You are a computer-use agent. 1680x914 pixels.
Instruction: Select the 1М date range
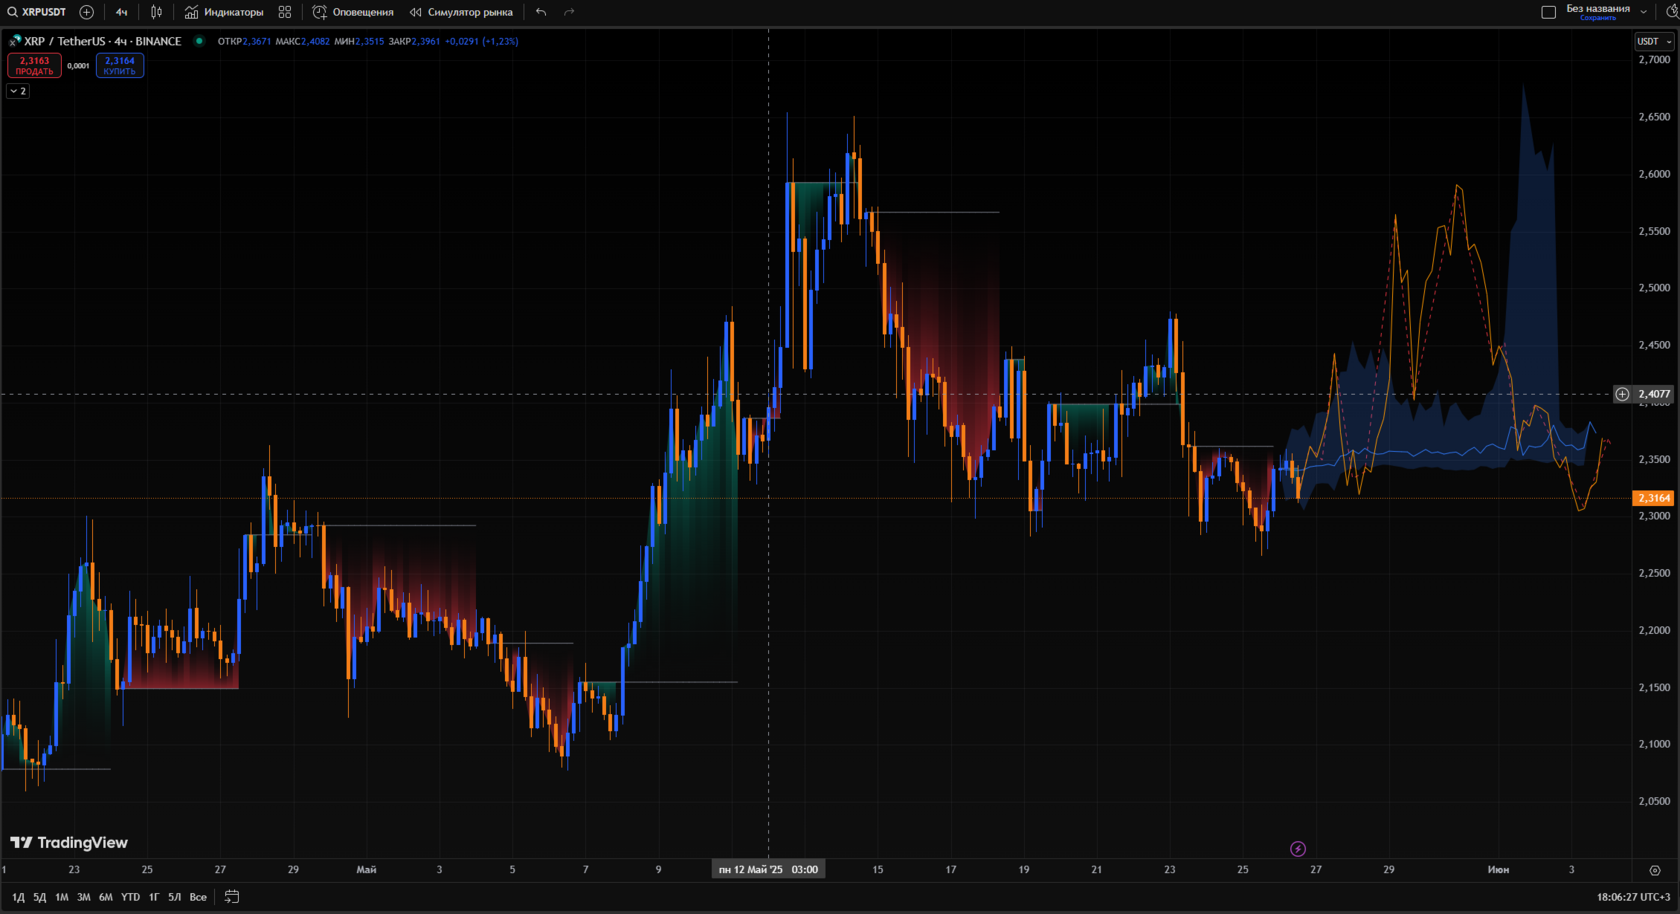coord(62,897)
